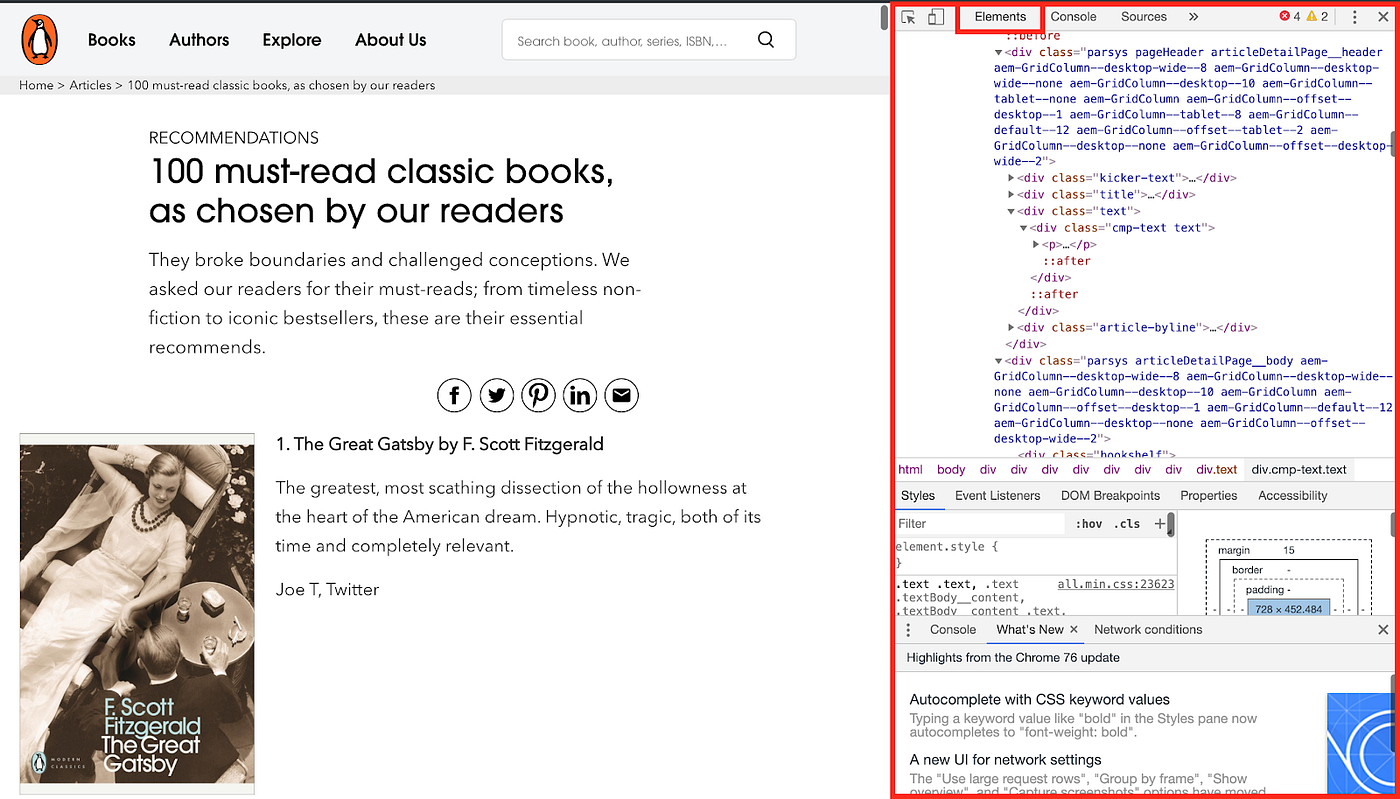The width and height of the screenshot is (1400, 799).
Task: Toggle .cls class editor
Action: click(1128, 524)
